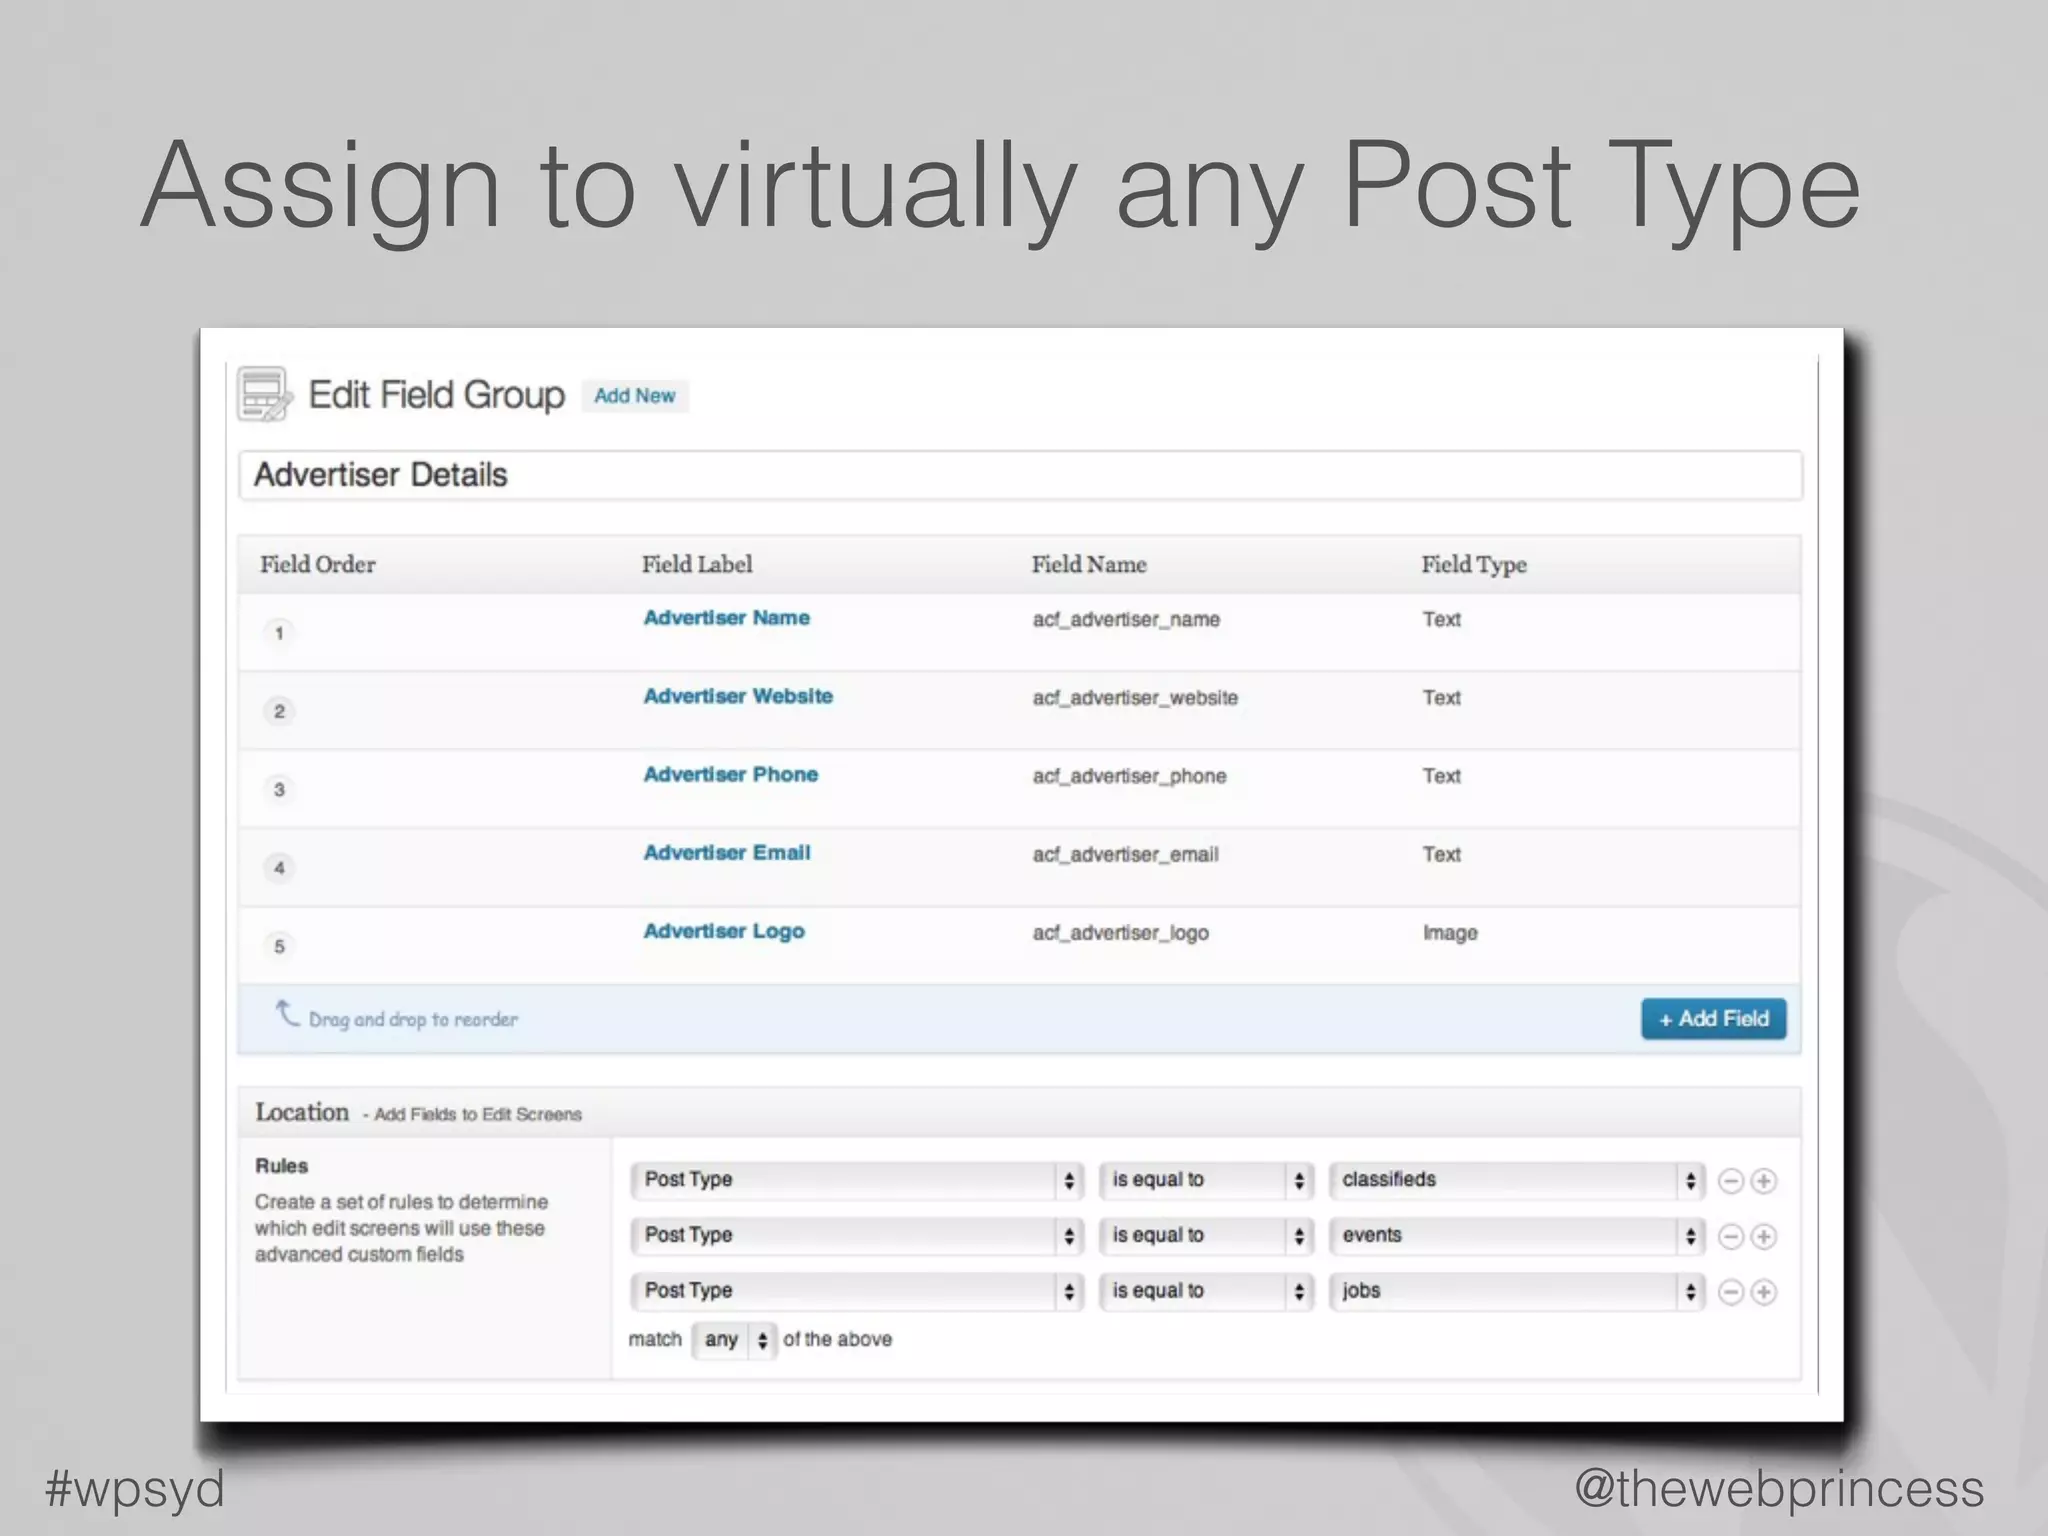
Task: Open the Advertiser Email field
Action: 727,853
